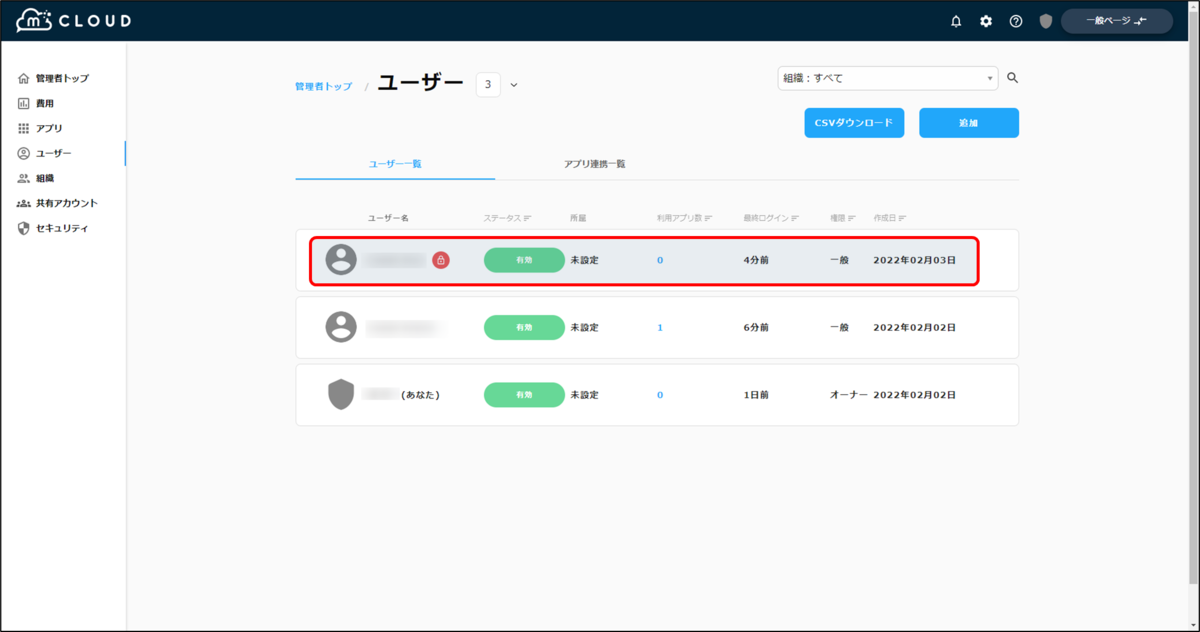Switch to the ユーザー一覧 tab
The width and height of the screenshot is (1200, 632).
395,163
